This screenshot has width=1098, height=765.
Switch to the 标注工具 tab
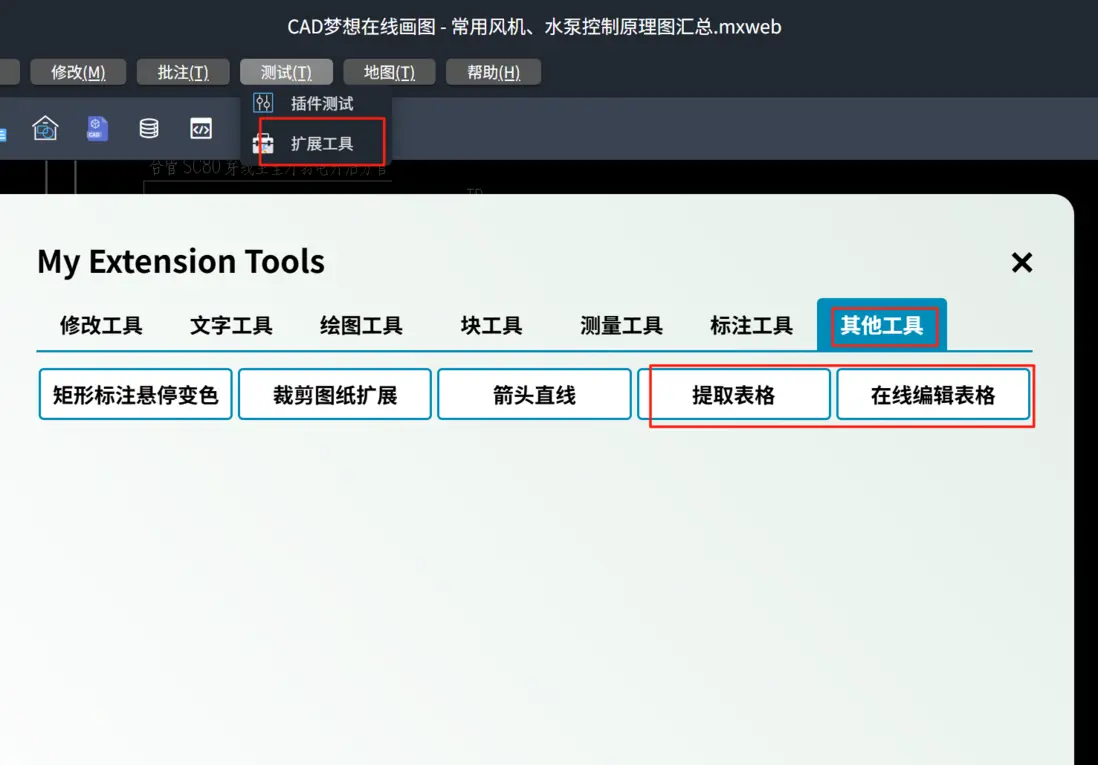pyautogui.click(x=751, y=325)
